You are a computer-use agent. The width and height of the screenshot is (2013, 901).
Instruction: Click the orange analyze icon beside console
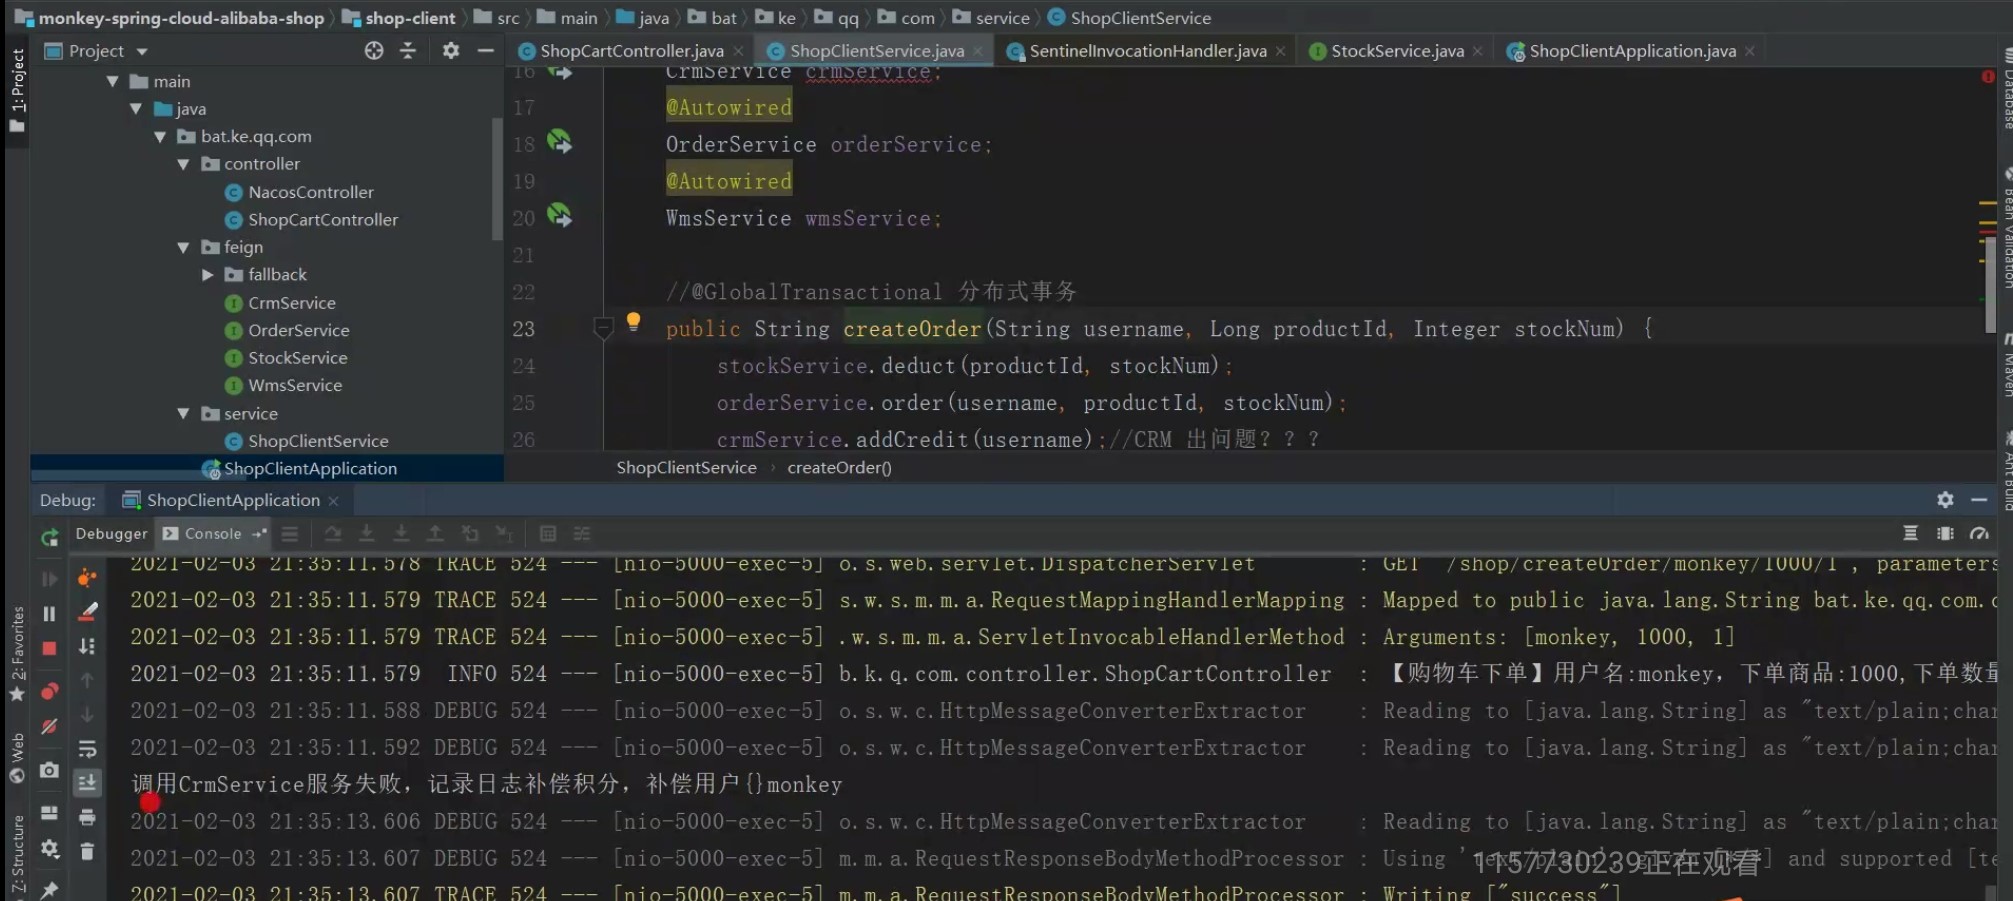87,577
